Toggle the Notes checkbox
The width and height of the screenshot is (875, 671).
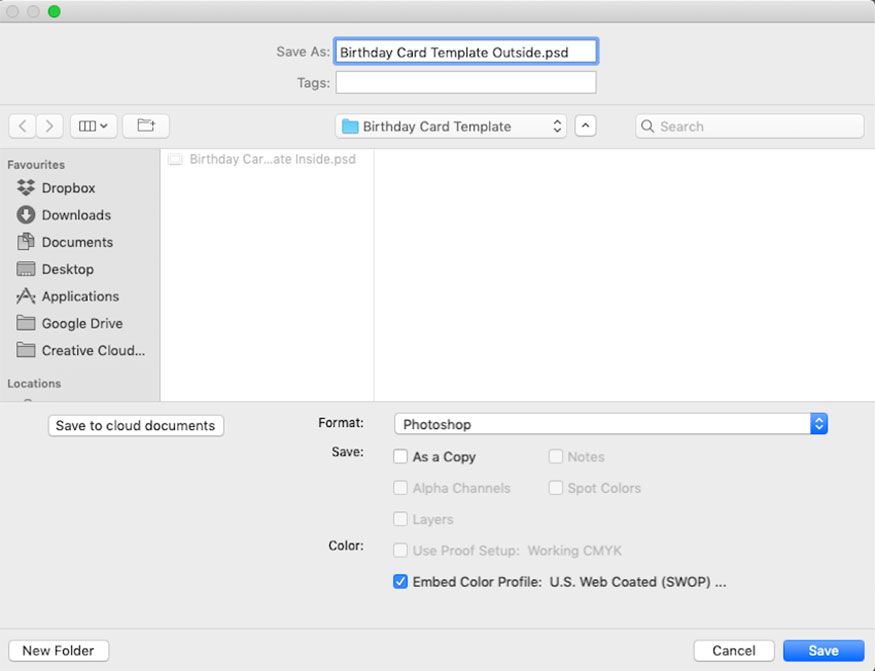click(555, 457)
